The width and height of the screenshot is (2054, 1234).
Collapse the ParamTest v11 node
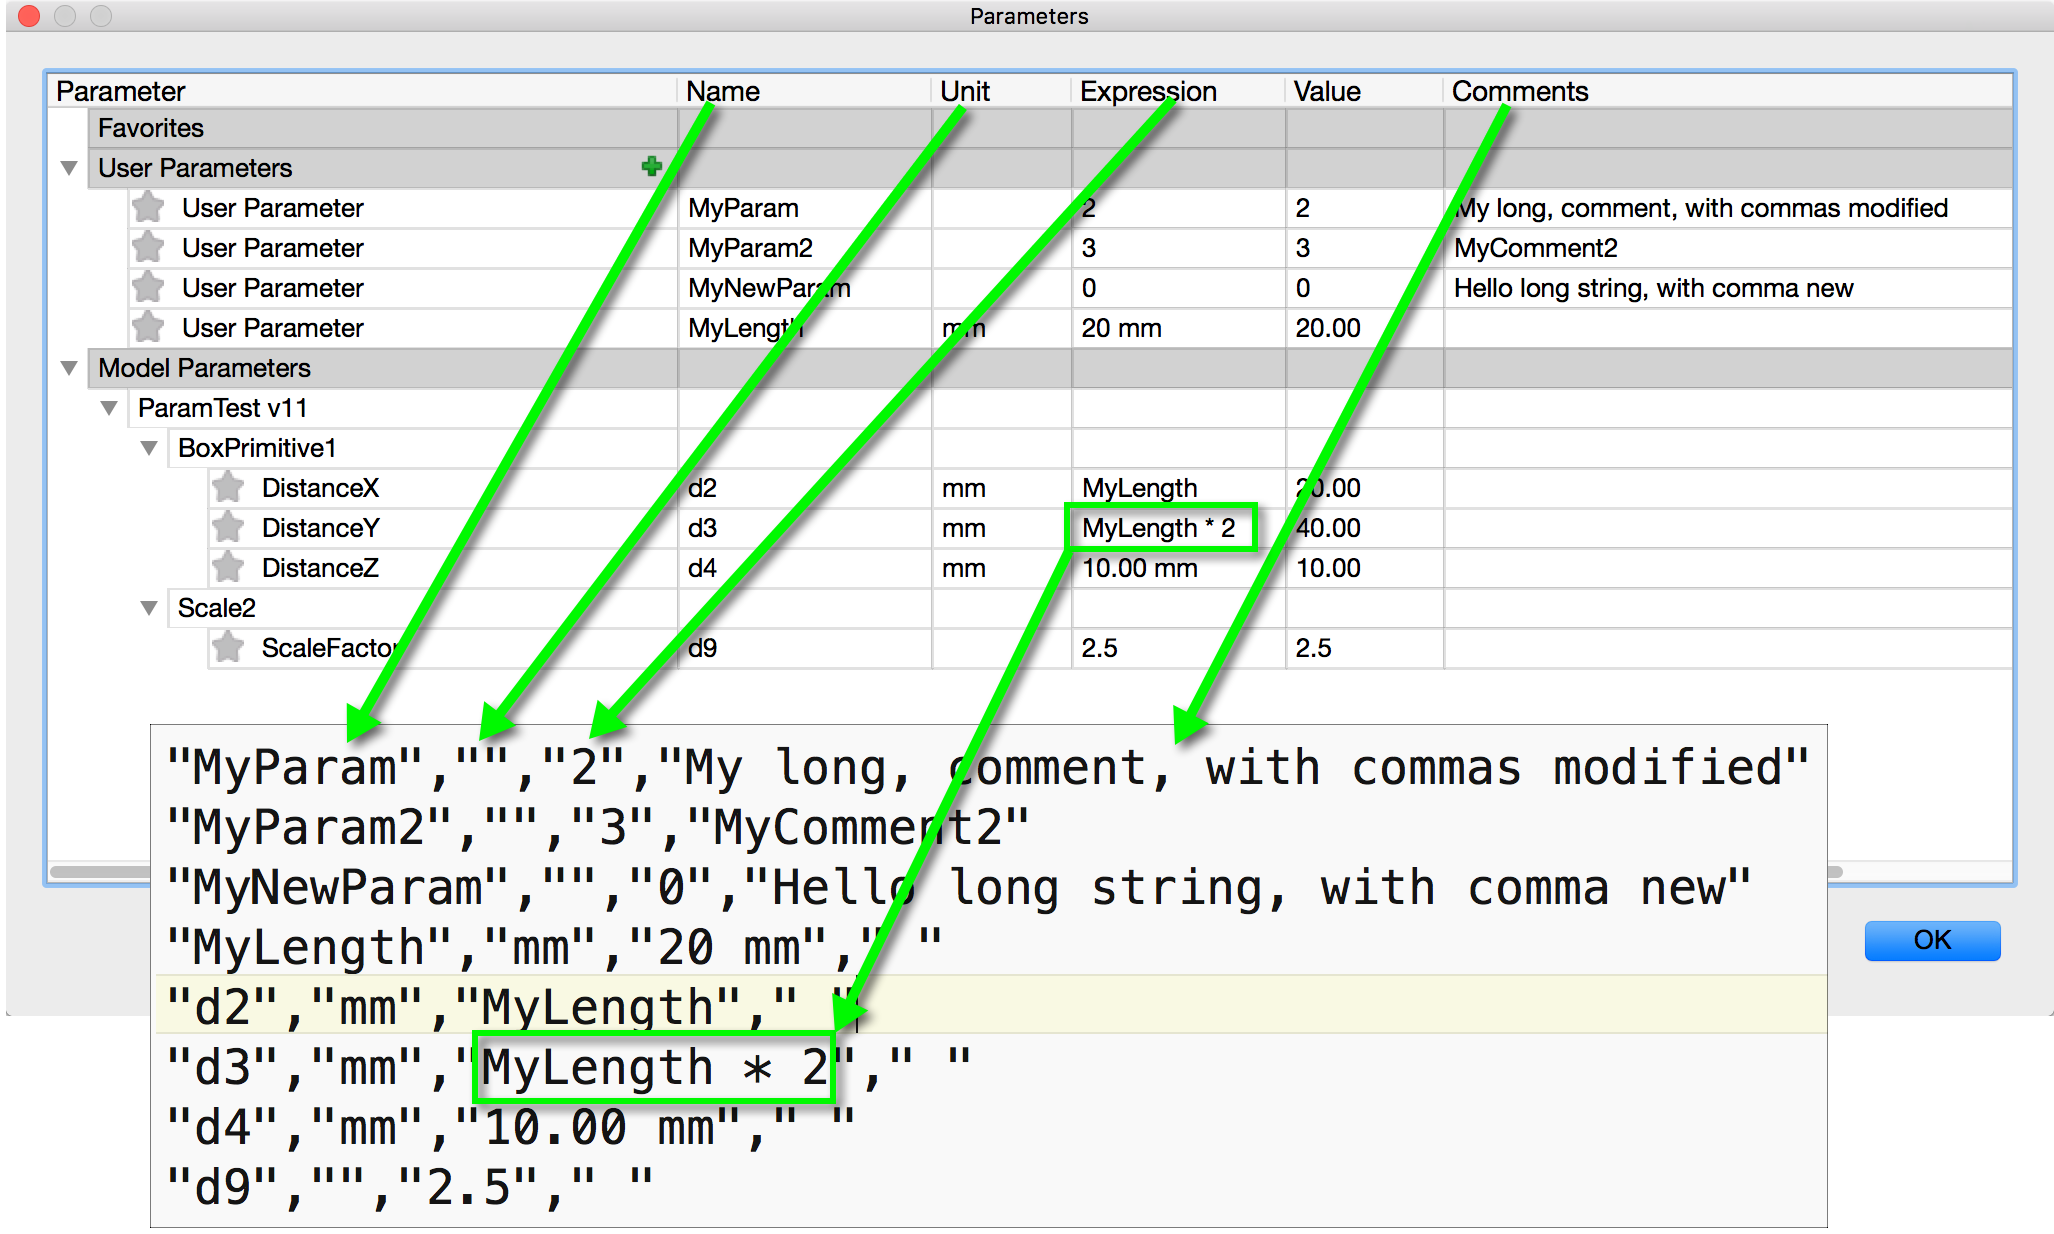109,408
